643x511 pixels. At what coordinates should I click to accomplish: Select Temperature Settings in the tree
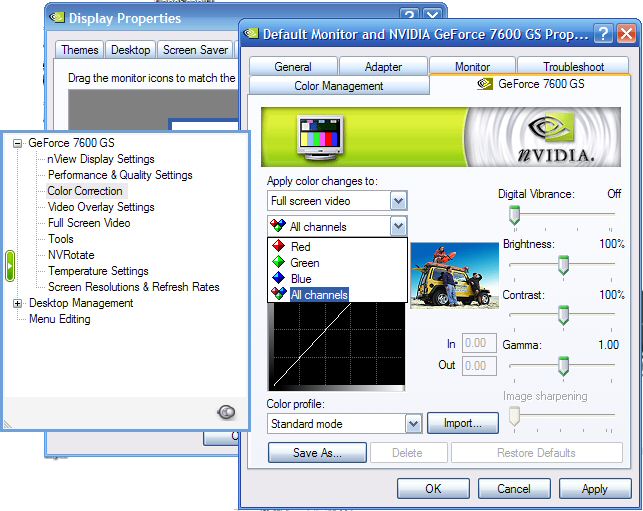(x=98, y=271)
